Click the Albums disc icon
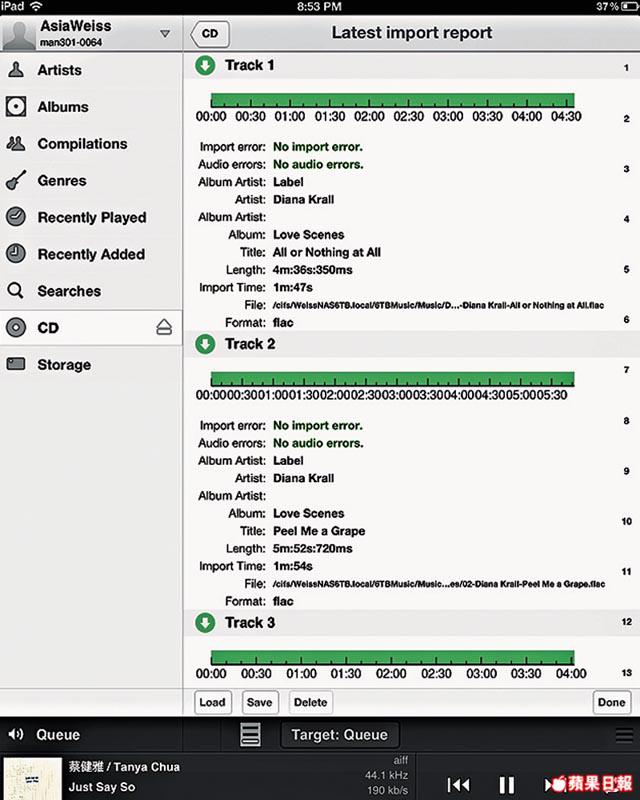This screenshot has width=640, height=800. point(16,107)
